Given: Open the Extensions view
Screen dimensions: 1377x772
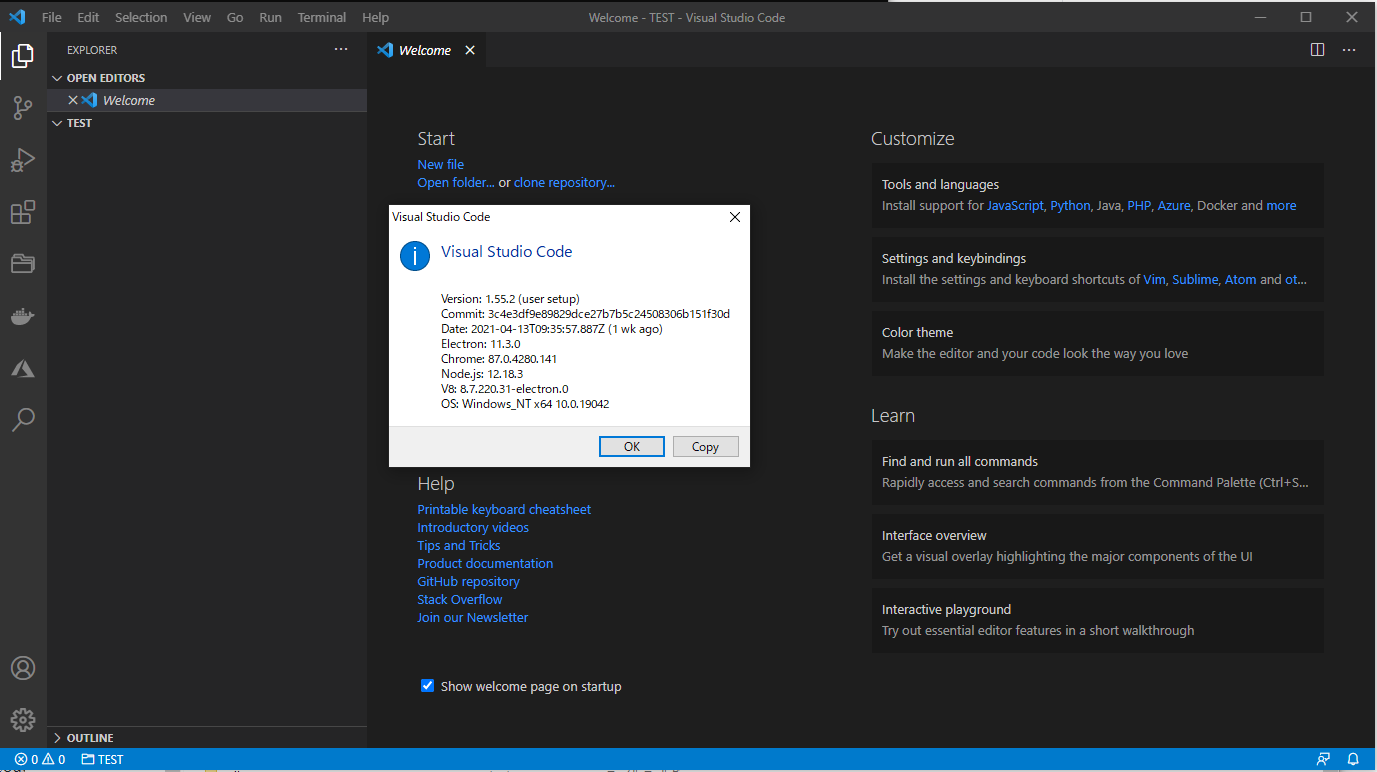Looking at the screenshot, I should (x=23, y=212).
